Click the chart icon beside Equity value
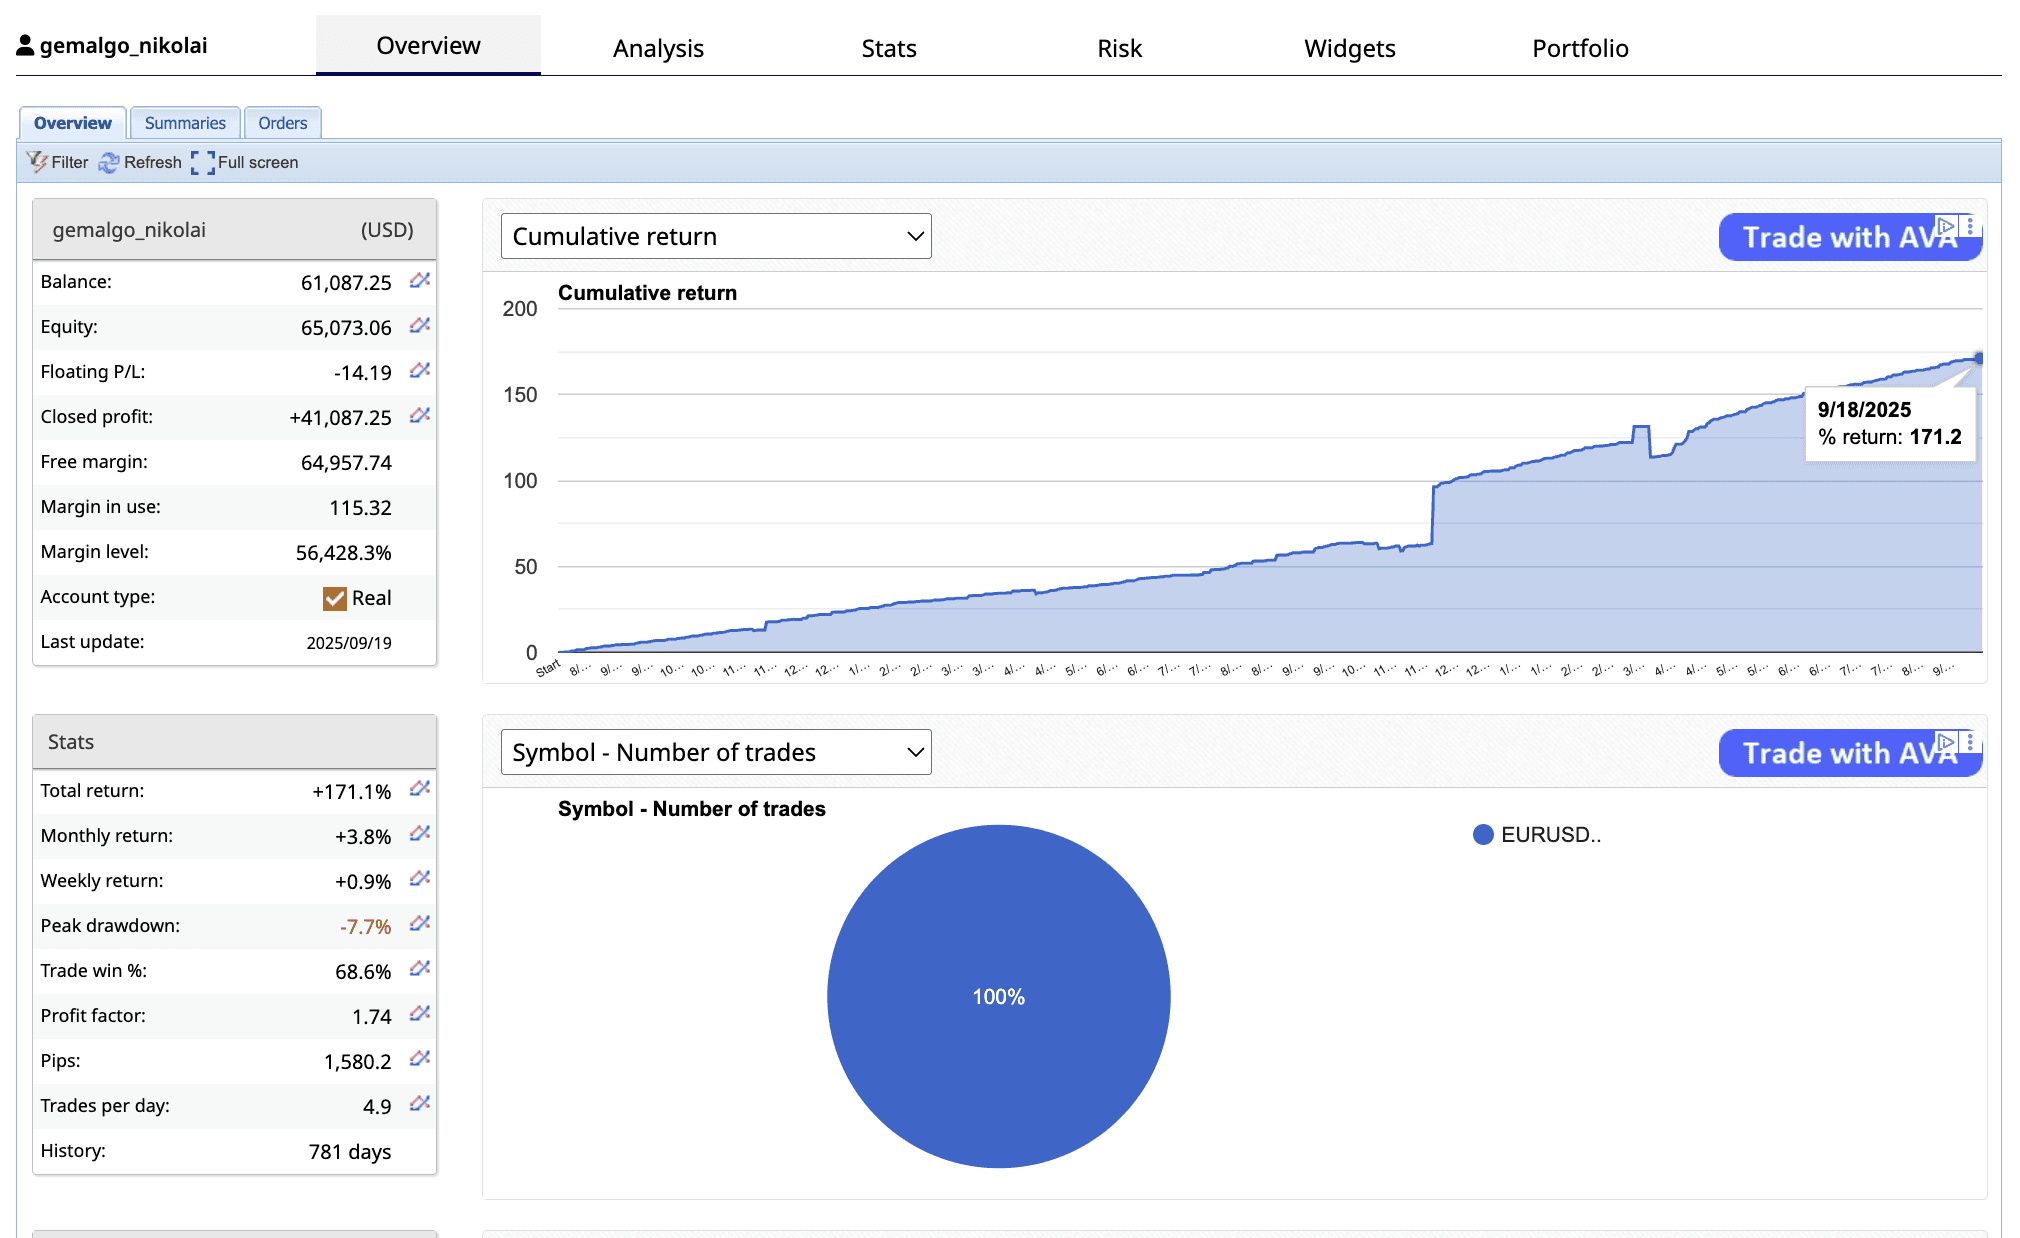 pos(420,326)
